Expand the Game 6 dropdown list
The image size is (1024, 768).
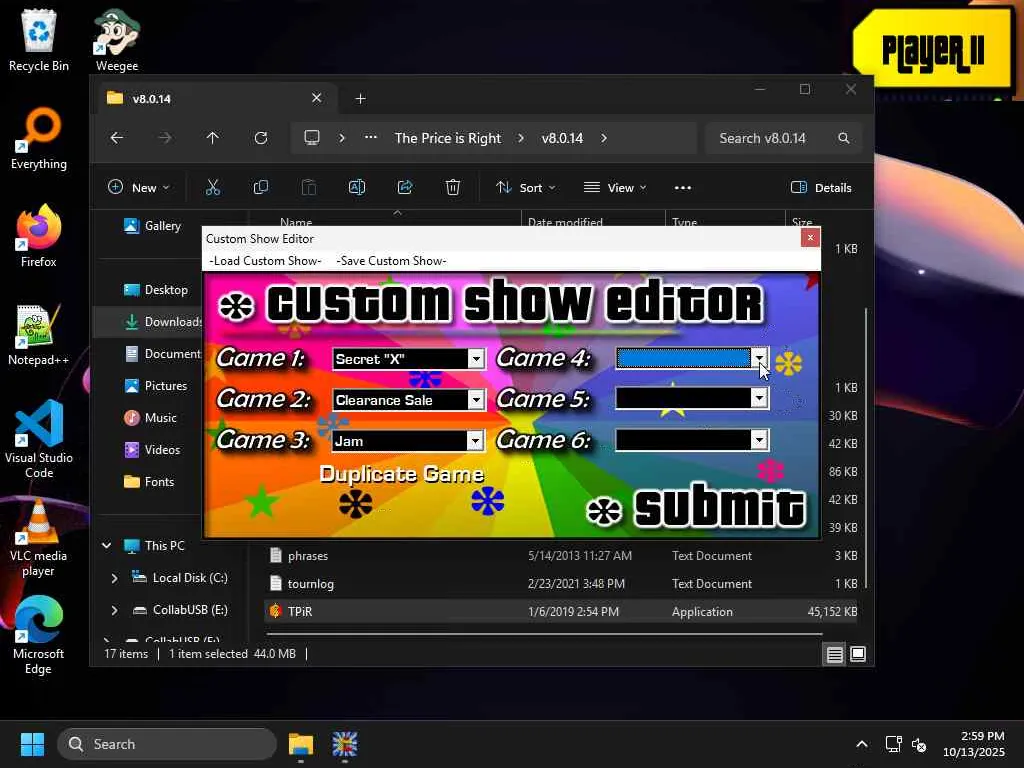[x=759, y=440]
